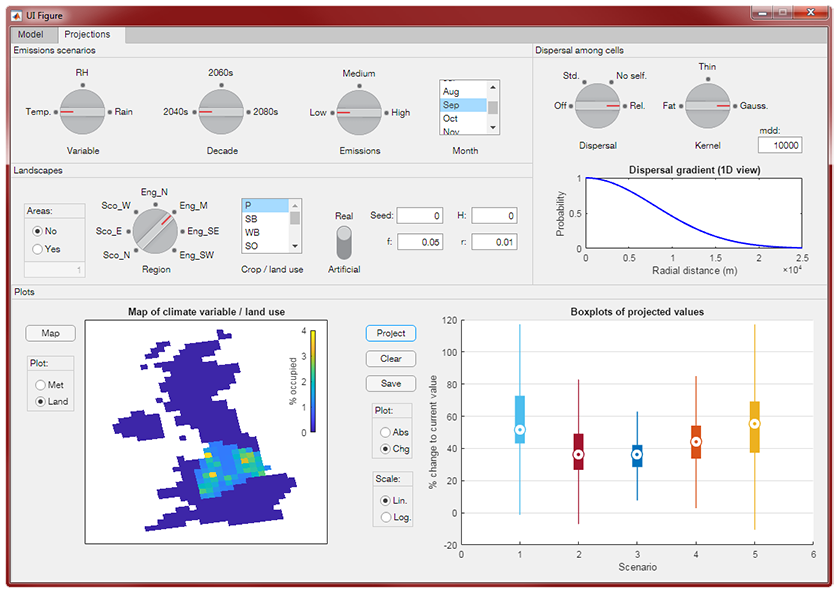
Task: Set Emissions knob to Medium
Action: click(359, 73)
